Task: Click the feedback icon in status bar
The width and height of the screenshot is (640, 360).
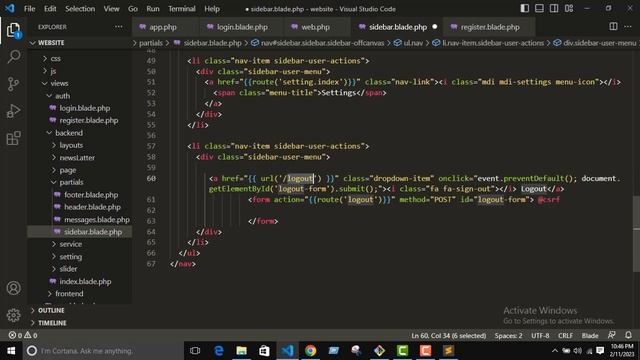Action: pyautogui.click(x=611, y=335)
